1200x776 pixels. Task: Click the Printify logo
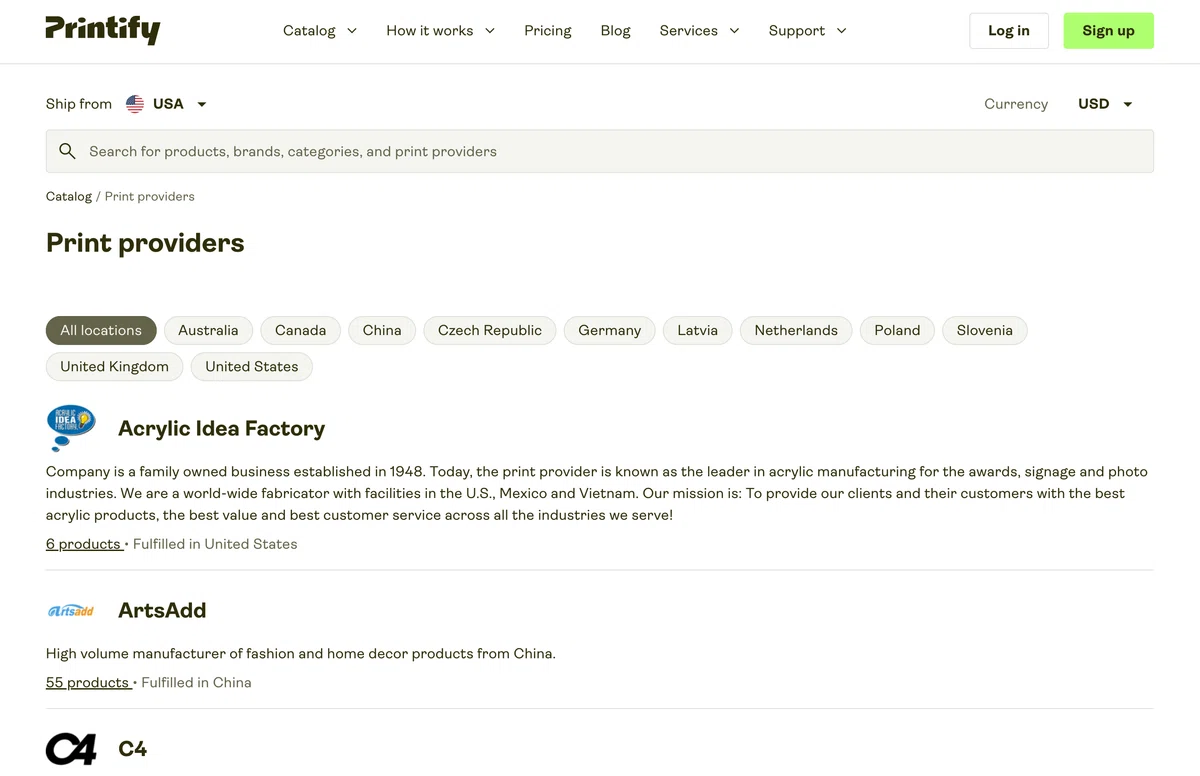point(103,30)
